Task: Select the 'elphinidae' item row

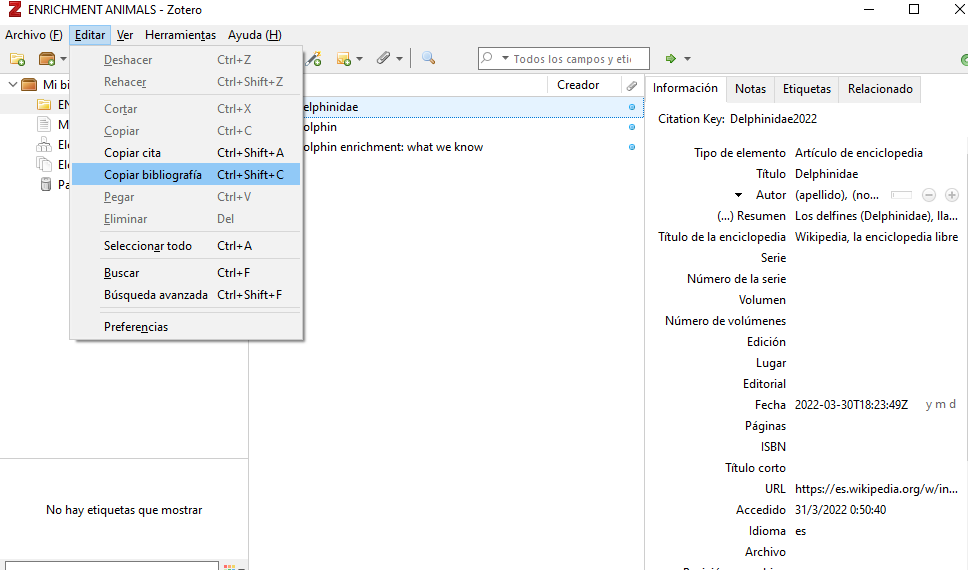Action: pyautogui.click(x=473, y=107)
